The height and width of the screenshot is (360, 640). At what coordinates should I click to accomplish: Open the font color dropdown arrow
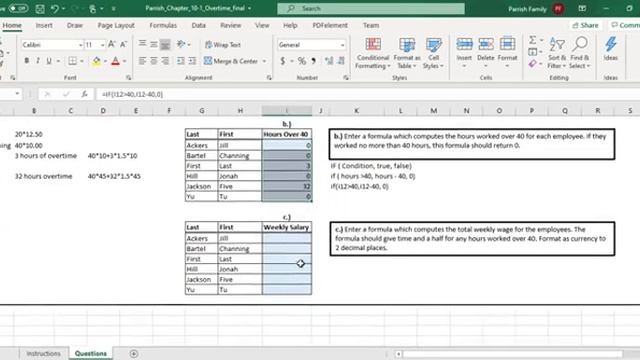124,61
